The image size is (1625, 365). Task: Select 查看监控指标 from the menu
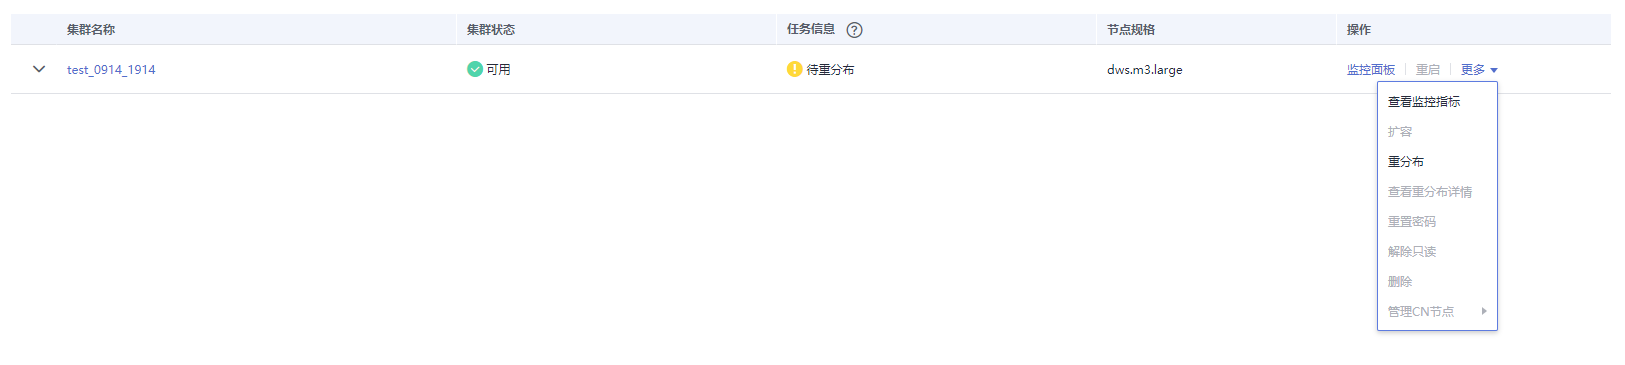click(1424, 102)
